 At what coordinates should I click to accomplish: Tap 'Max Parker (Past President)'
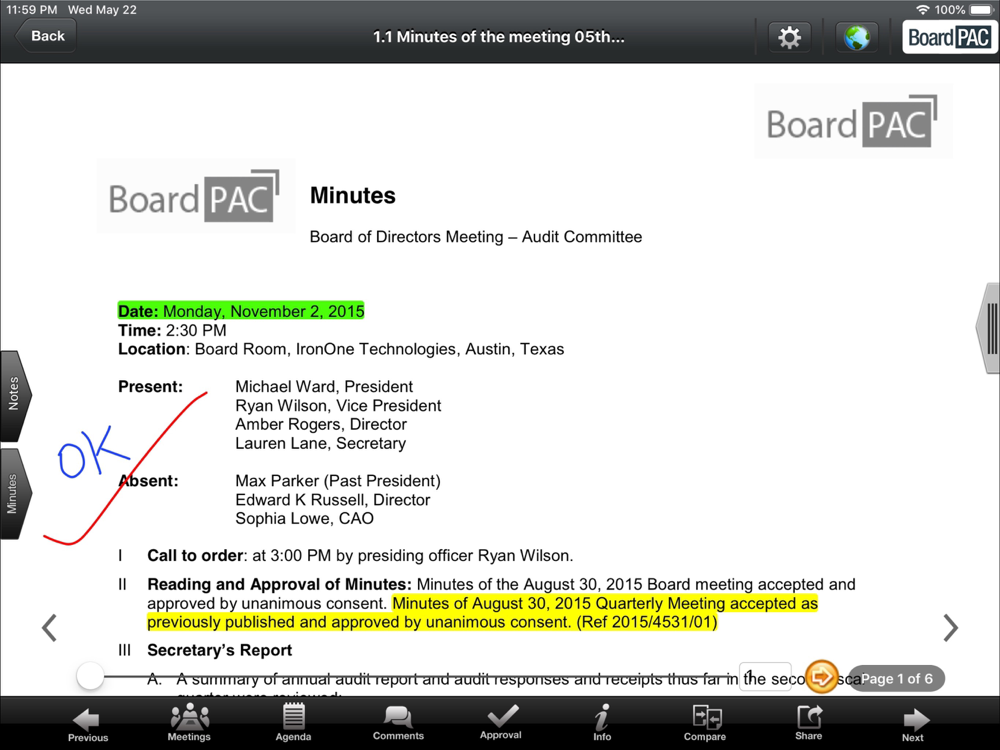pyautogui.click(x=338, y=481)
